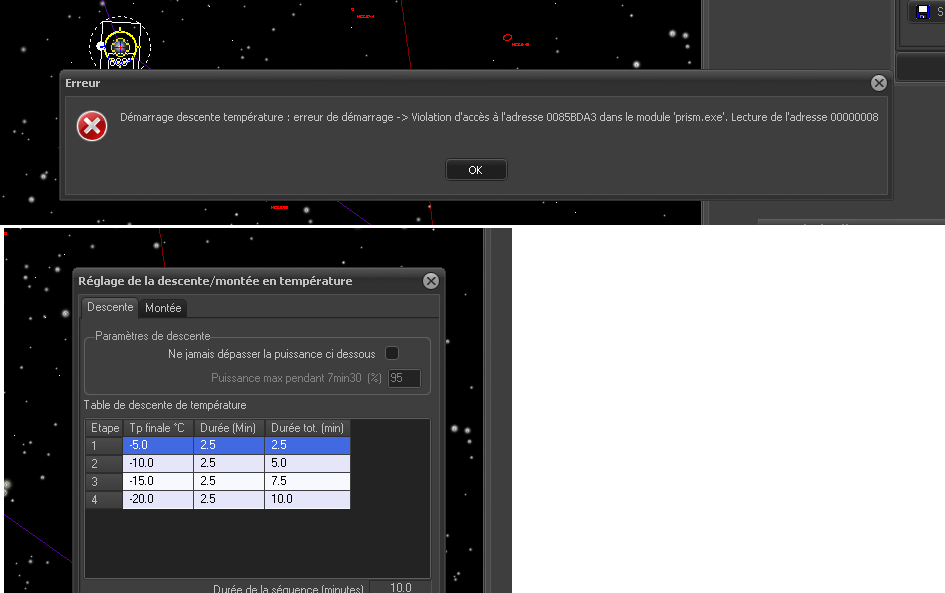945x593 pixels.
Task: Close the Réglage de la descente/montée dialog
Action: [431, 281]
